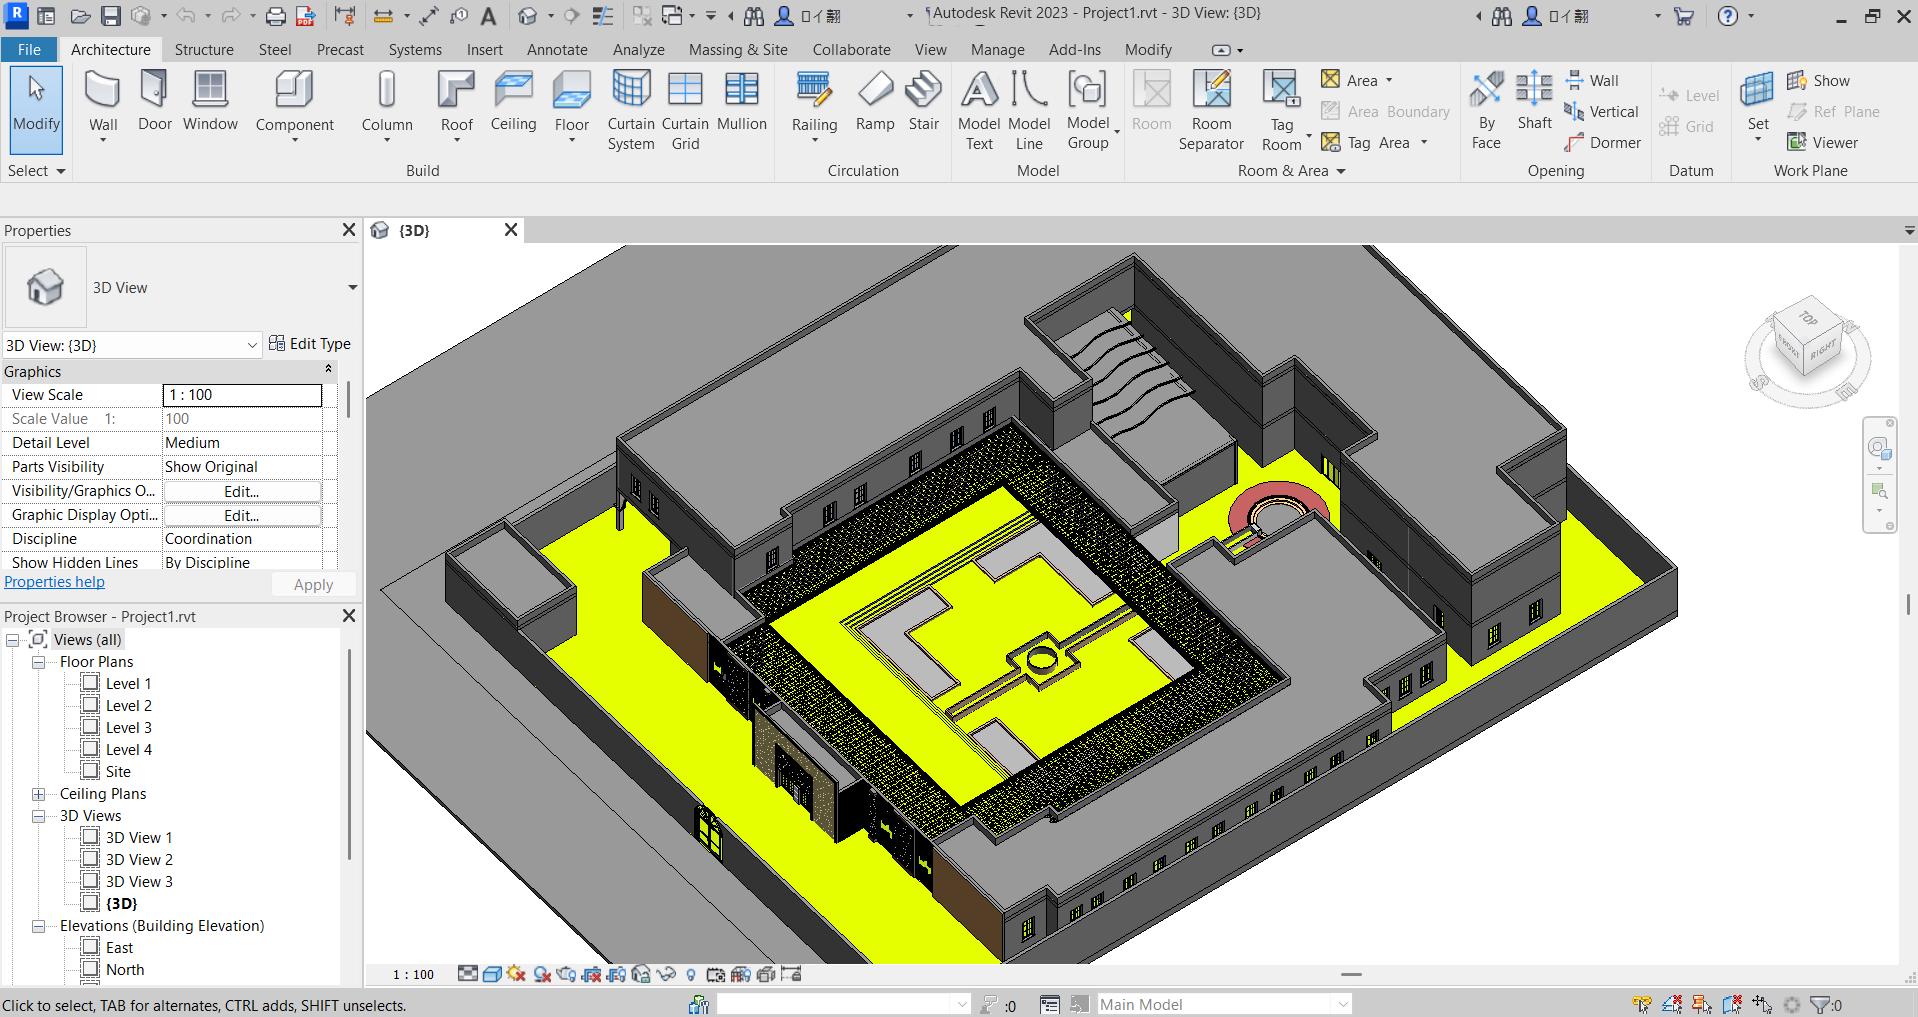Click Edit Type button
Viewport: 1918px width, 1017px height.
(310, 344)
